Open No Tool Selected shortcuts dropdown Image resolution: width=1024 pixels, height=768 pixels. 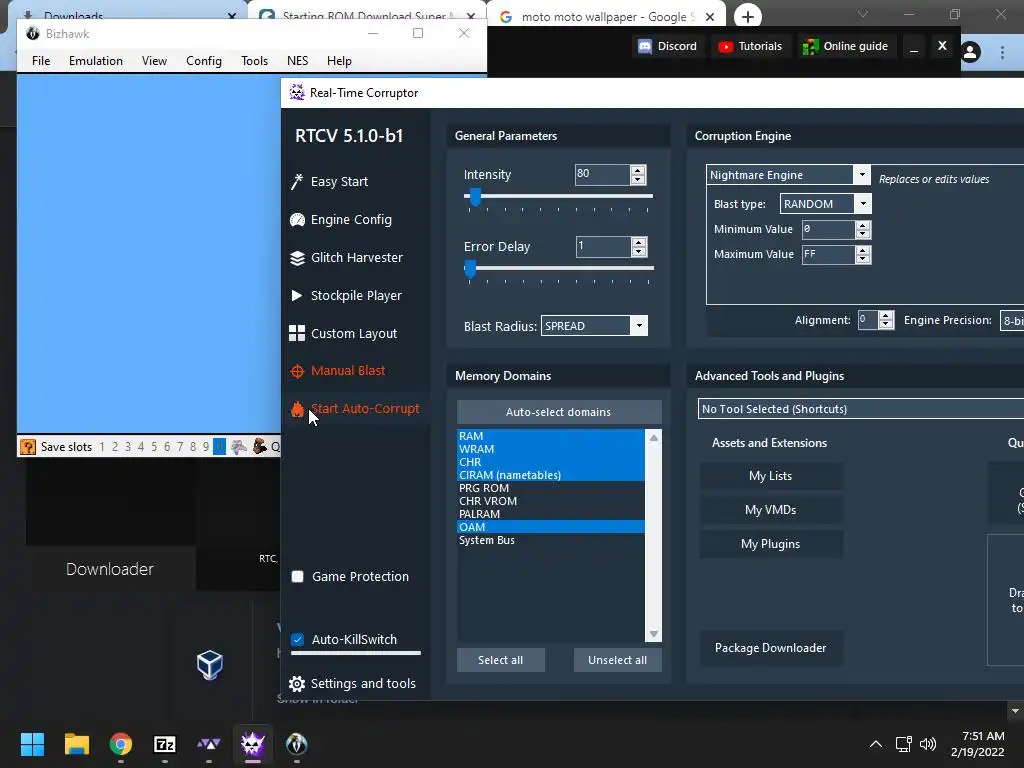click(x=861, y=409)
